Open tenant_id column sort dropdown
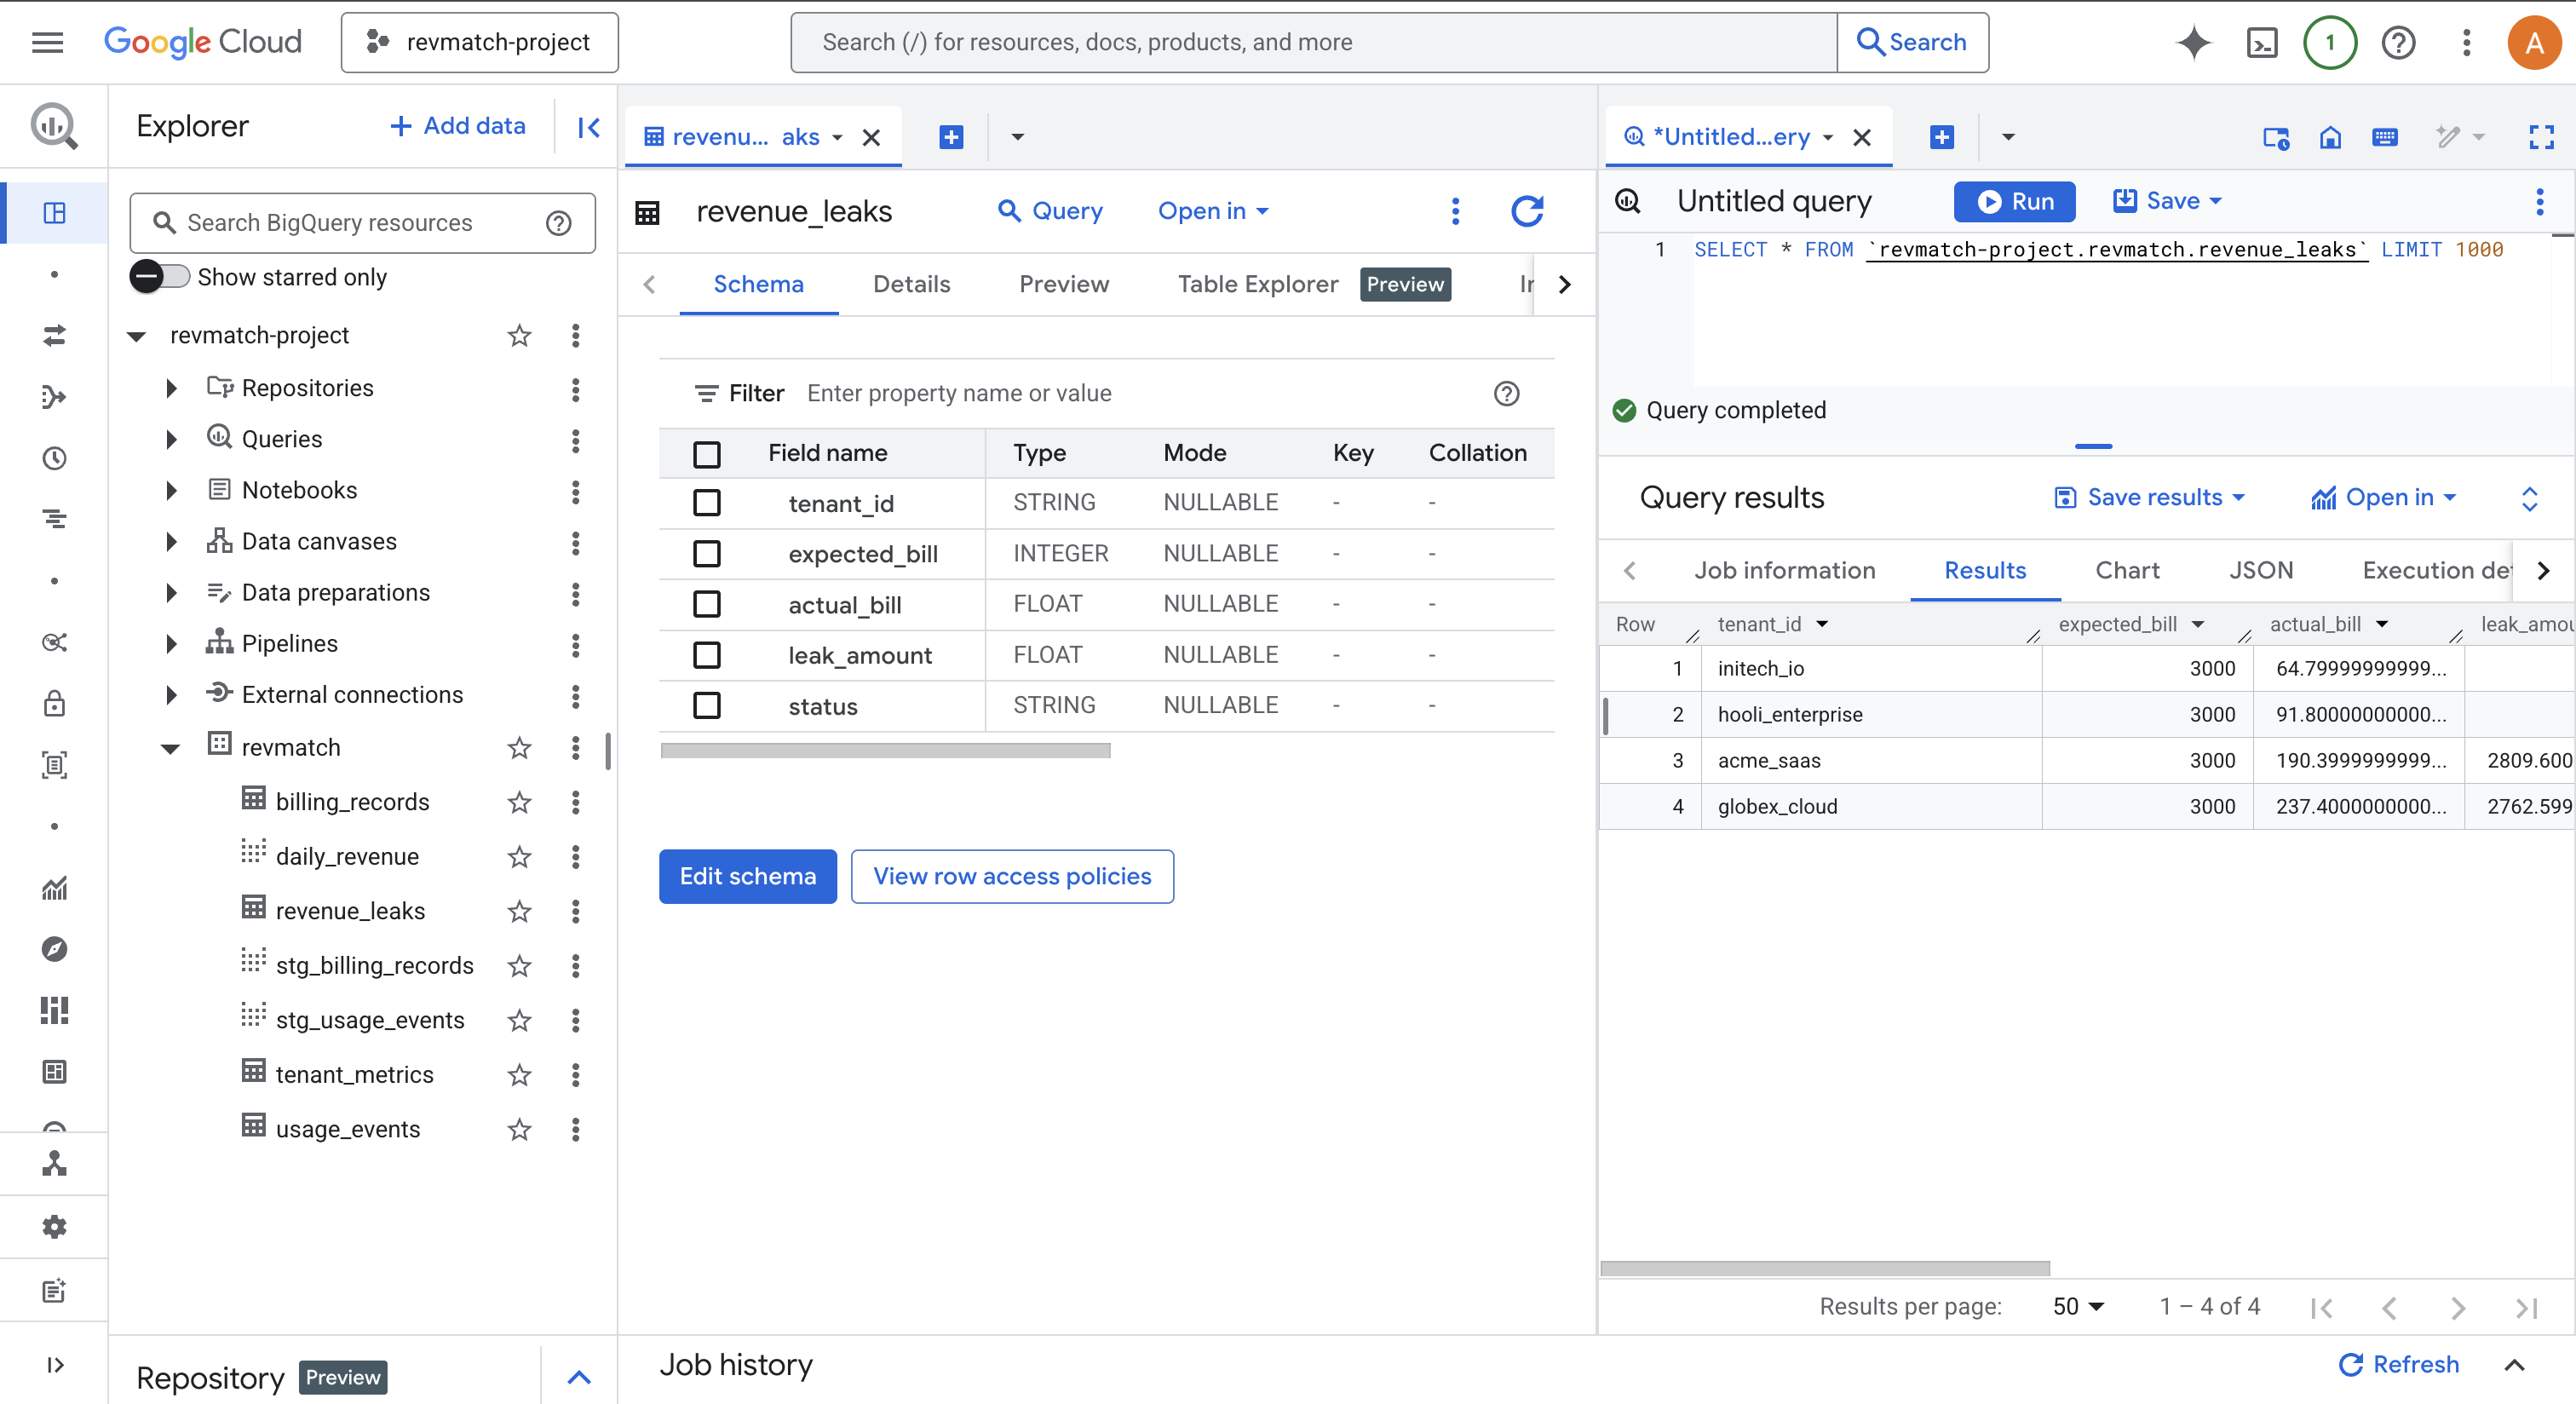The width and height of the screenshot is (2576, 1404). tap(1822, 624)
